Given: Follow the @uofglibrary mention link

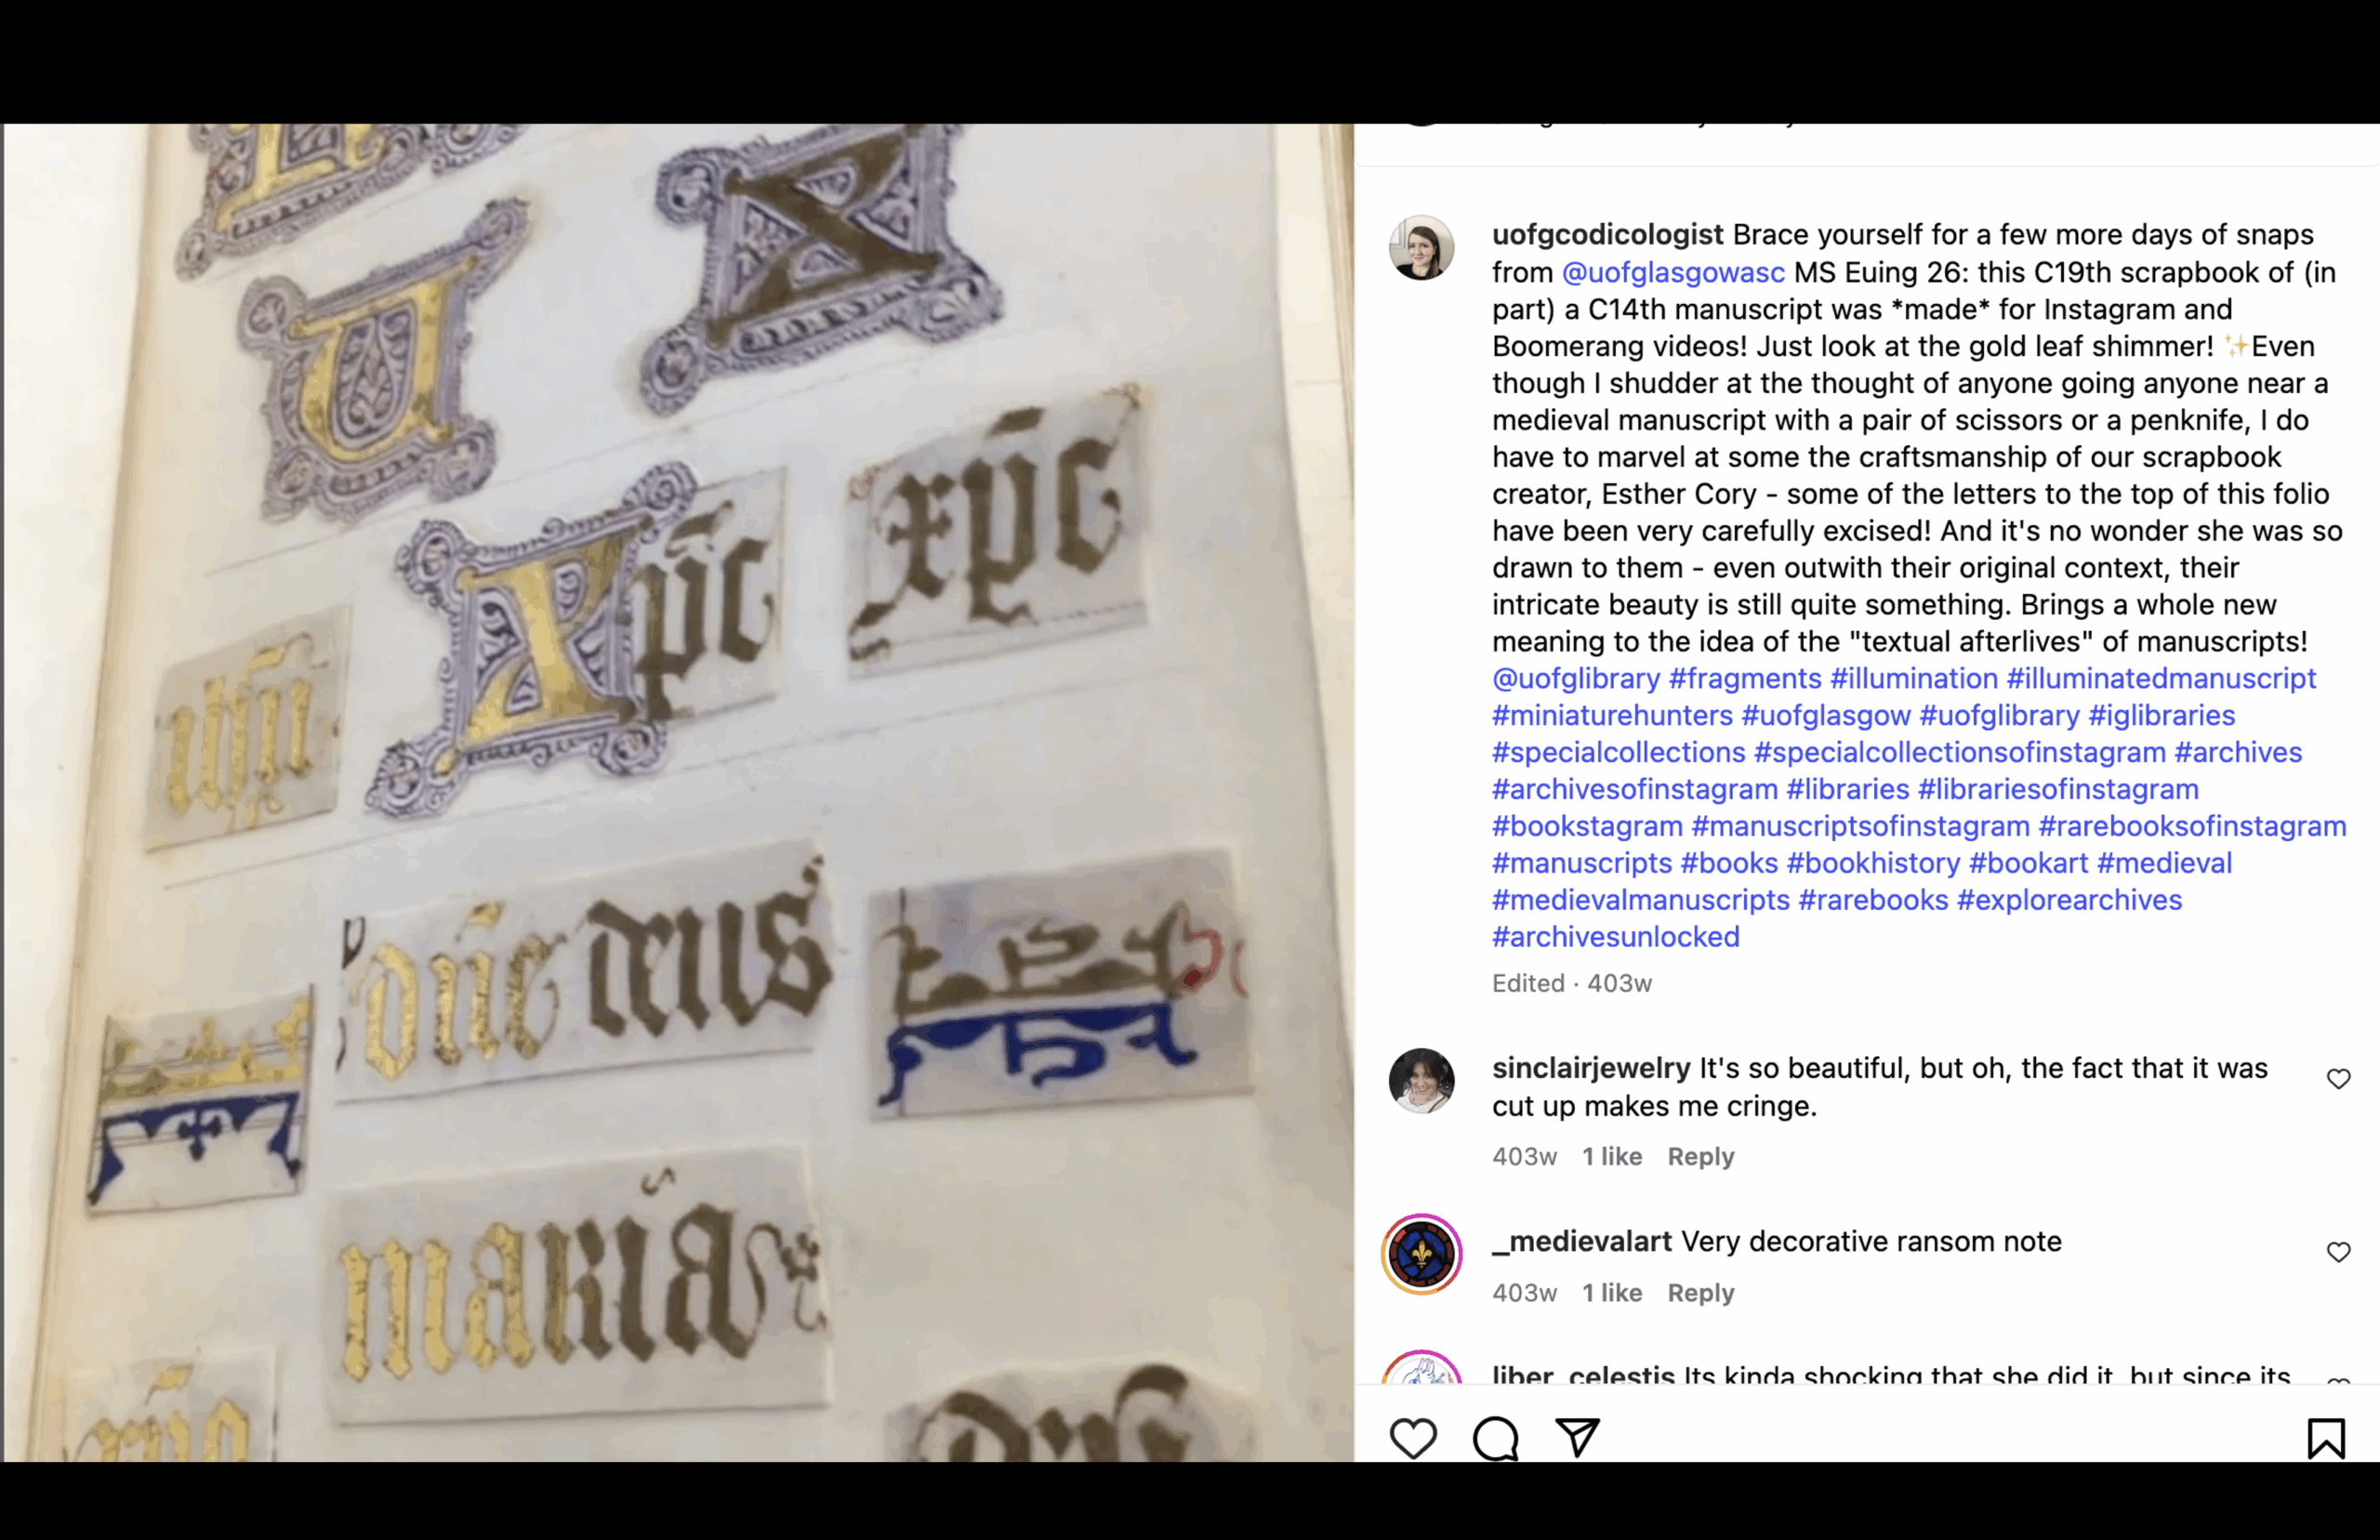Looking at the screenshot, I should [1576, 678].
